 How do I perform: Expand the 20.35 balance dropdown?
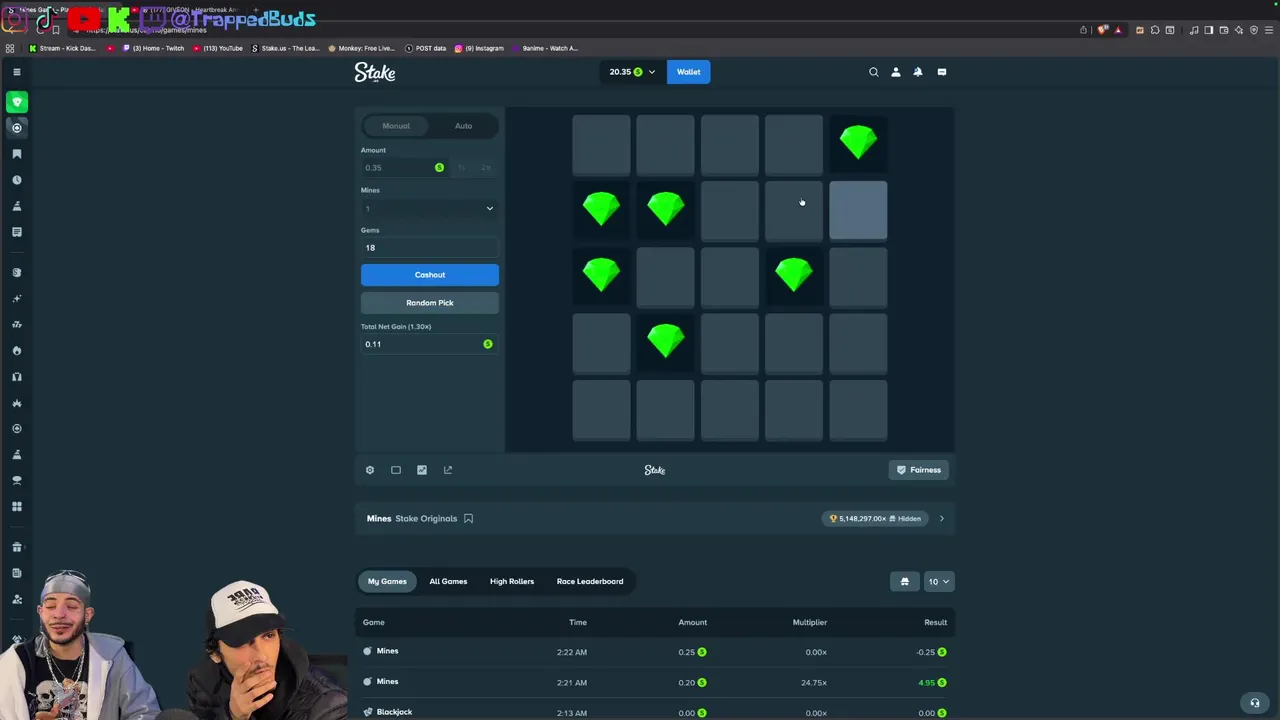click(632, 72)
